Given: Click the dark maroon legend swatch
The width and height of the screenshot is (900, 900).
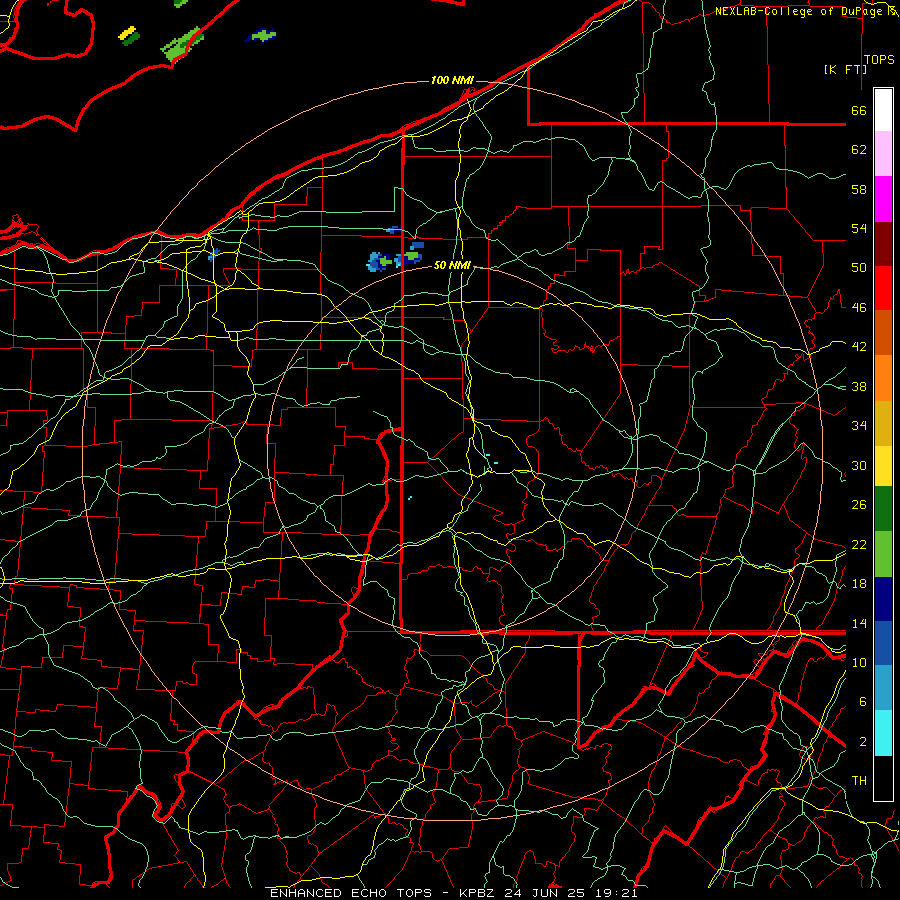Looking at the screenshot, I should [883, 244].
